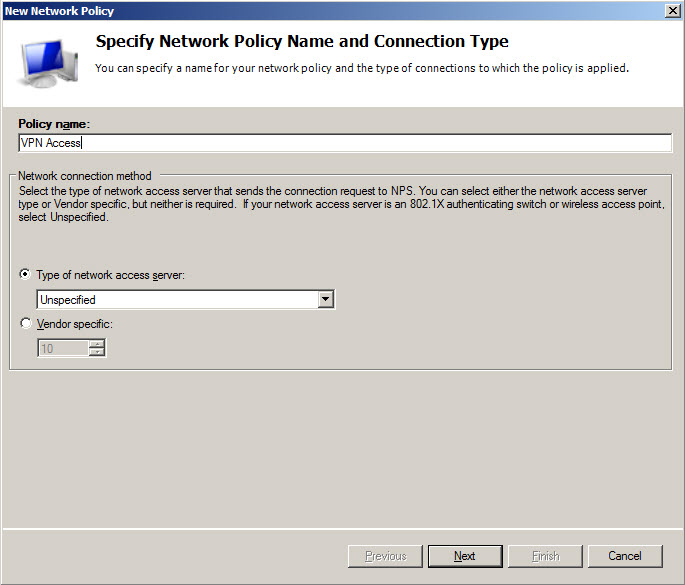
Task: Click the Policy name label
Action: [54, 124]
